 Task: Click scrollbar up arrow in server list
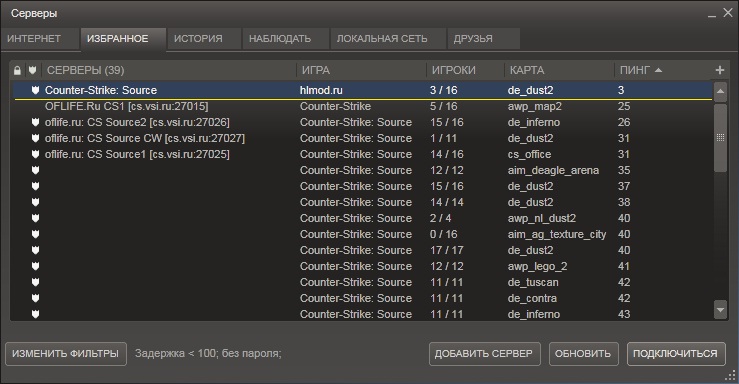pyautogui.click(x=720, y=91)
